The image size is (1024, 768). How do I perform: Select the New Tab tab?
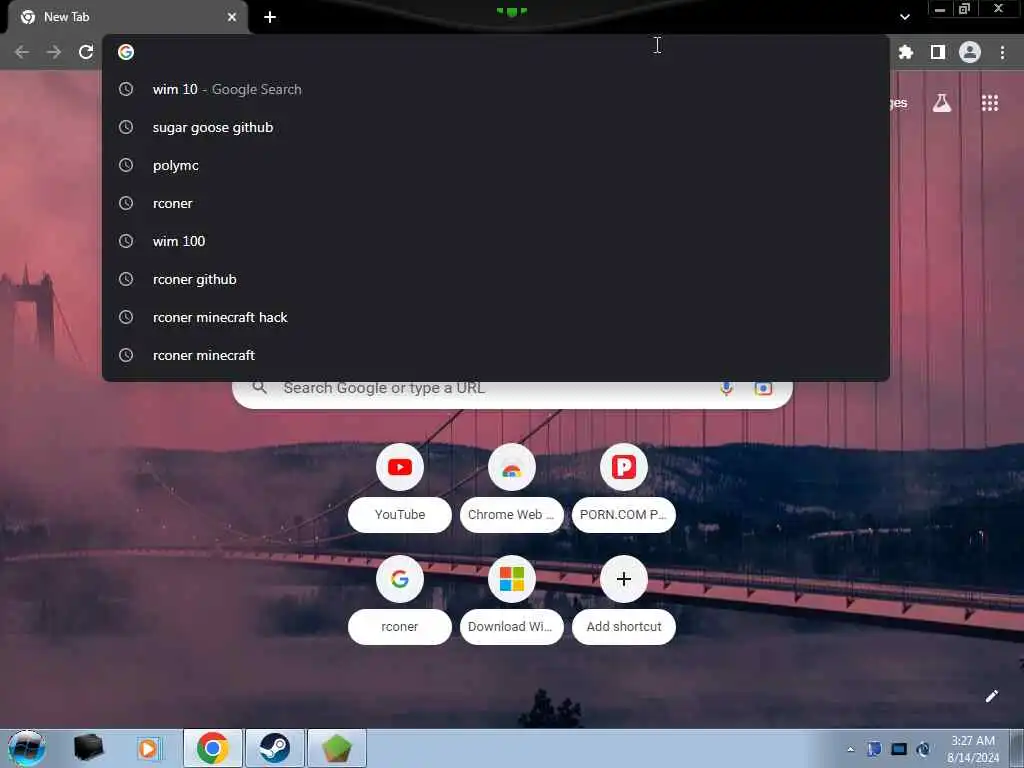[x=127, y=17]
